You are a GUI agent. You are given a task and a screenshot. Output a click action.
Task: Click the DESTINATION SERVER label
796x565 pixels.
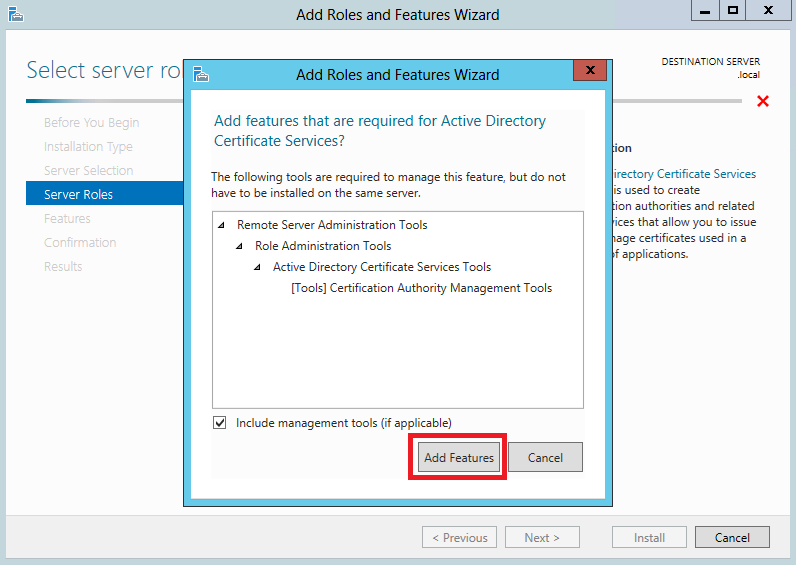click(x=711, y=61)
